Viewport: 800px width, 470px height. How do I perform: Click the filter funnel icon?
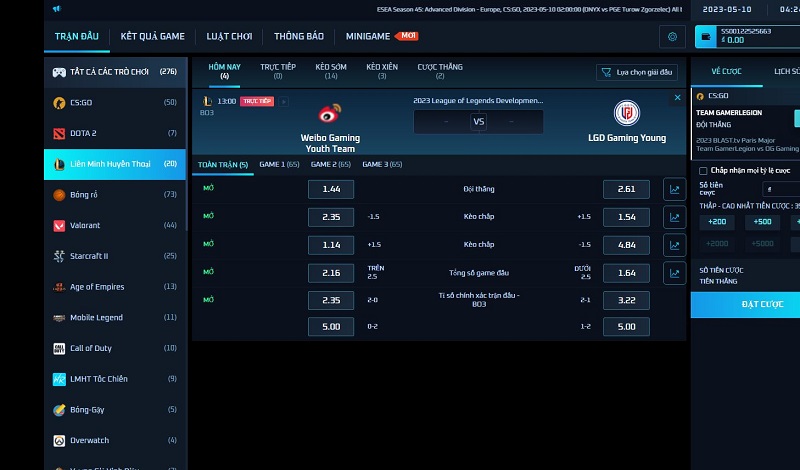point(606,72)
